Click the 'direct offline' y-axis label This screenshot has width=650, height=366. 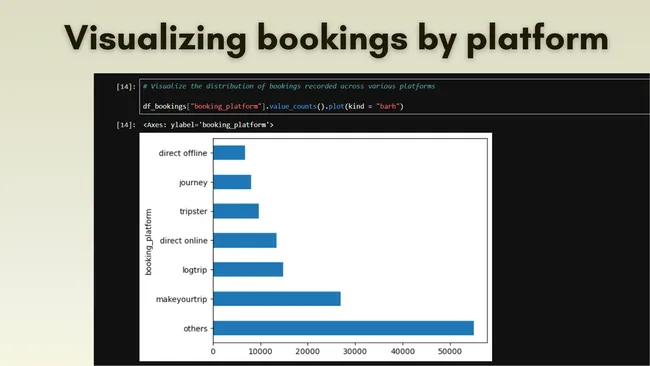point(183,153)
